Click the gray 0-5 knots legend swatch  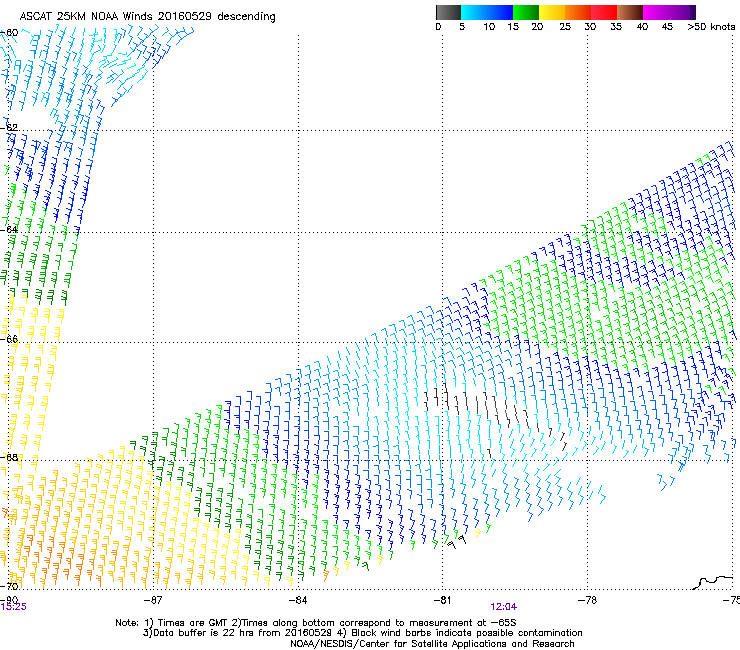[x=448, y=12]
